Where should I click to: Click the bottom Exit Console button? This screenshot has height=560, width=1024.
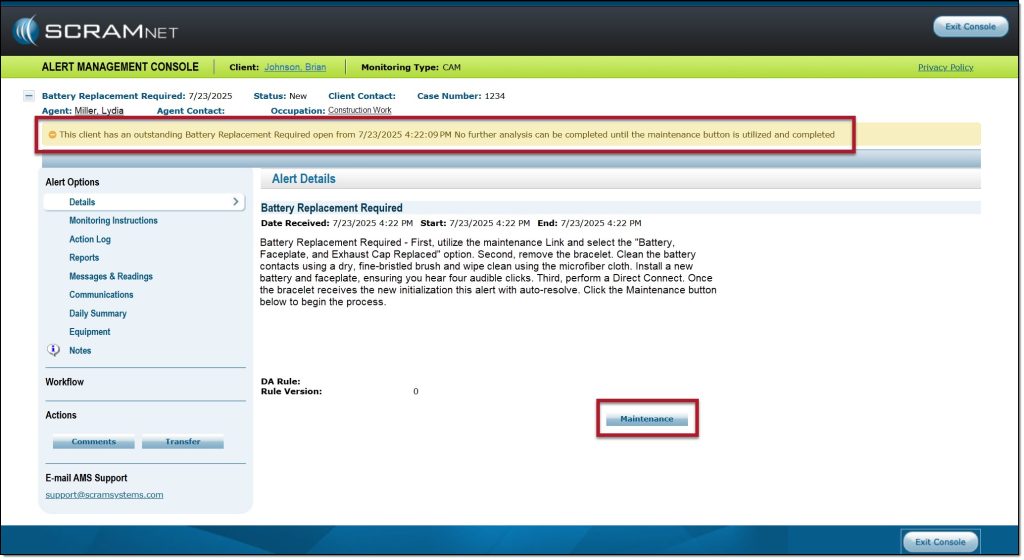click(940, 542)
